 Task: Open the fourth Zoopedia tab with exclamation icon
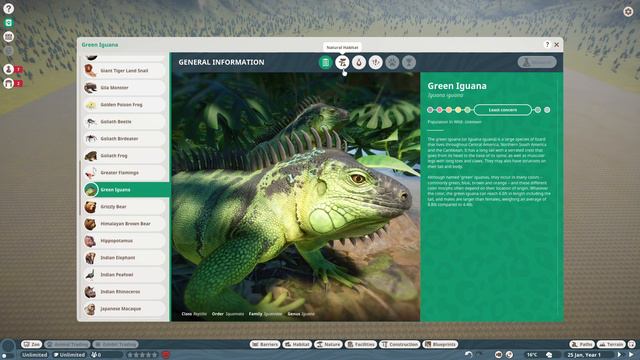click(376, 62)
